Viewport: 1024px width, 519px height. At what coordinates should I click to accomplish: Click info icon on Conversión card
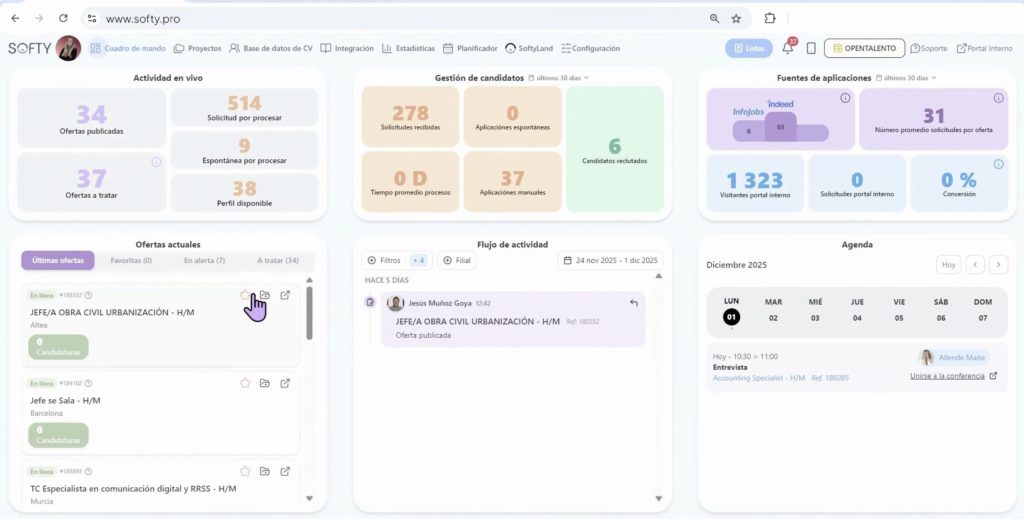point(999,165)
